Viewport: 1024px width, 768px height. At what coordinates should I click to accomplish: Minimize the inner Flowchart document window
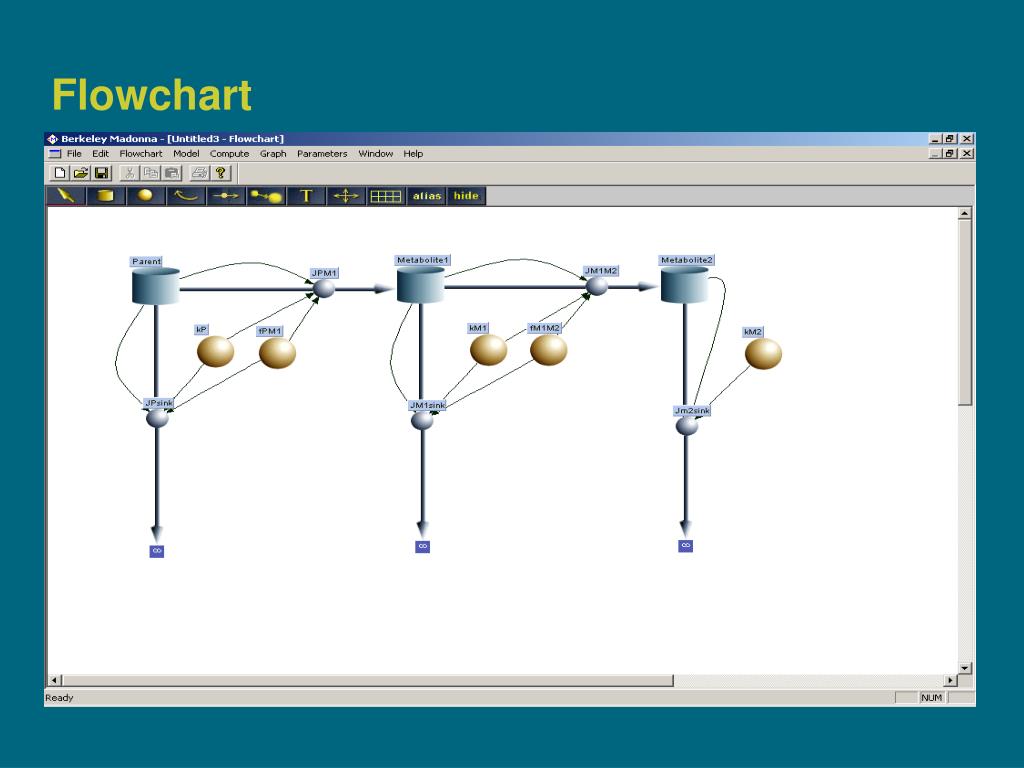tap(936, 153)
